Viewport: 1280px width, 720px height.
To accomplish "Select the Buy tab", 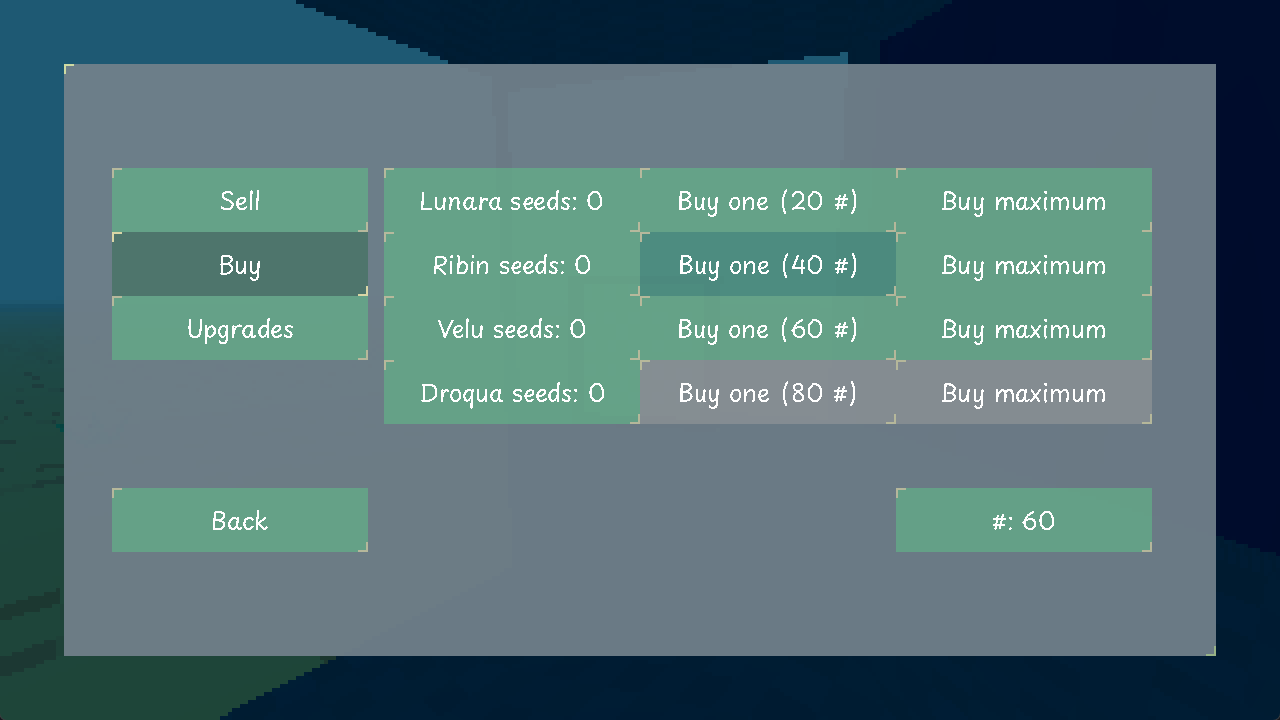I will (x=240, y=265).
